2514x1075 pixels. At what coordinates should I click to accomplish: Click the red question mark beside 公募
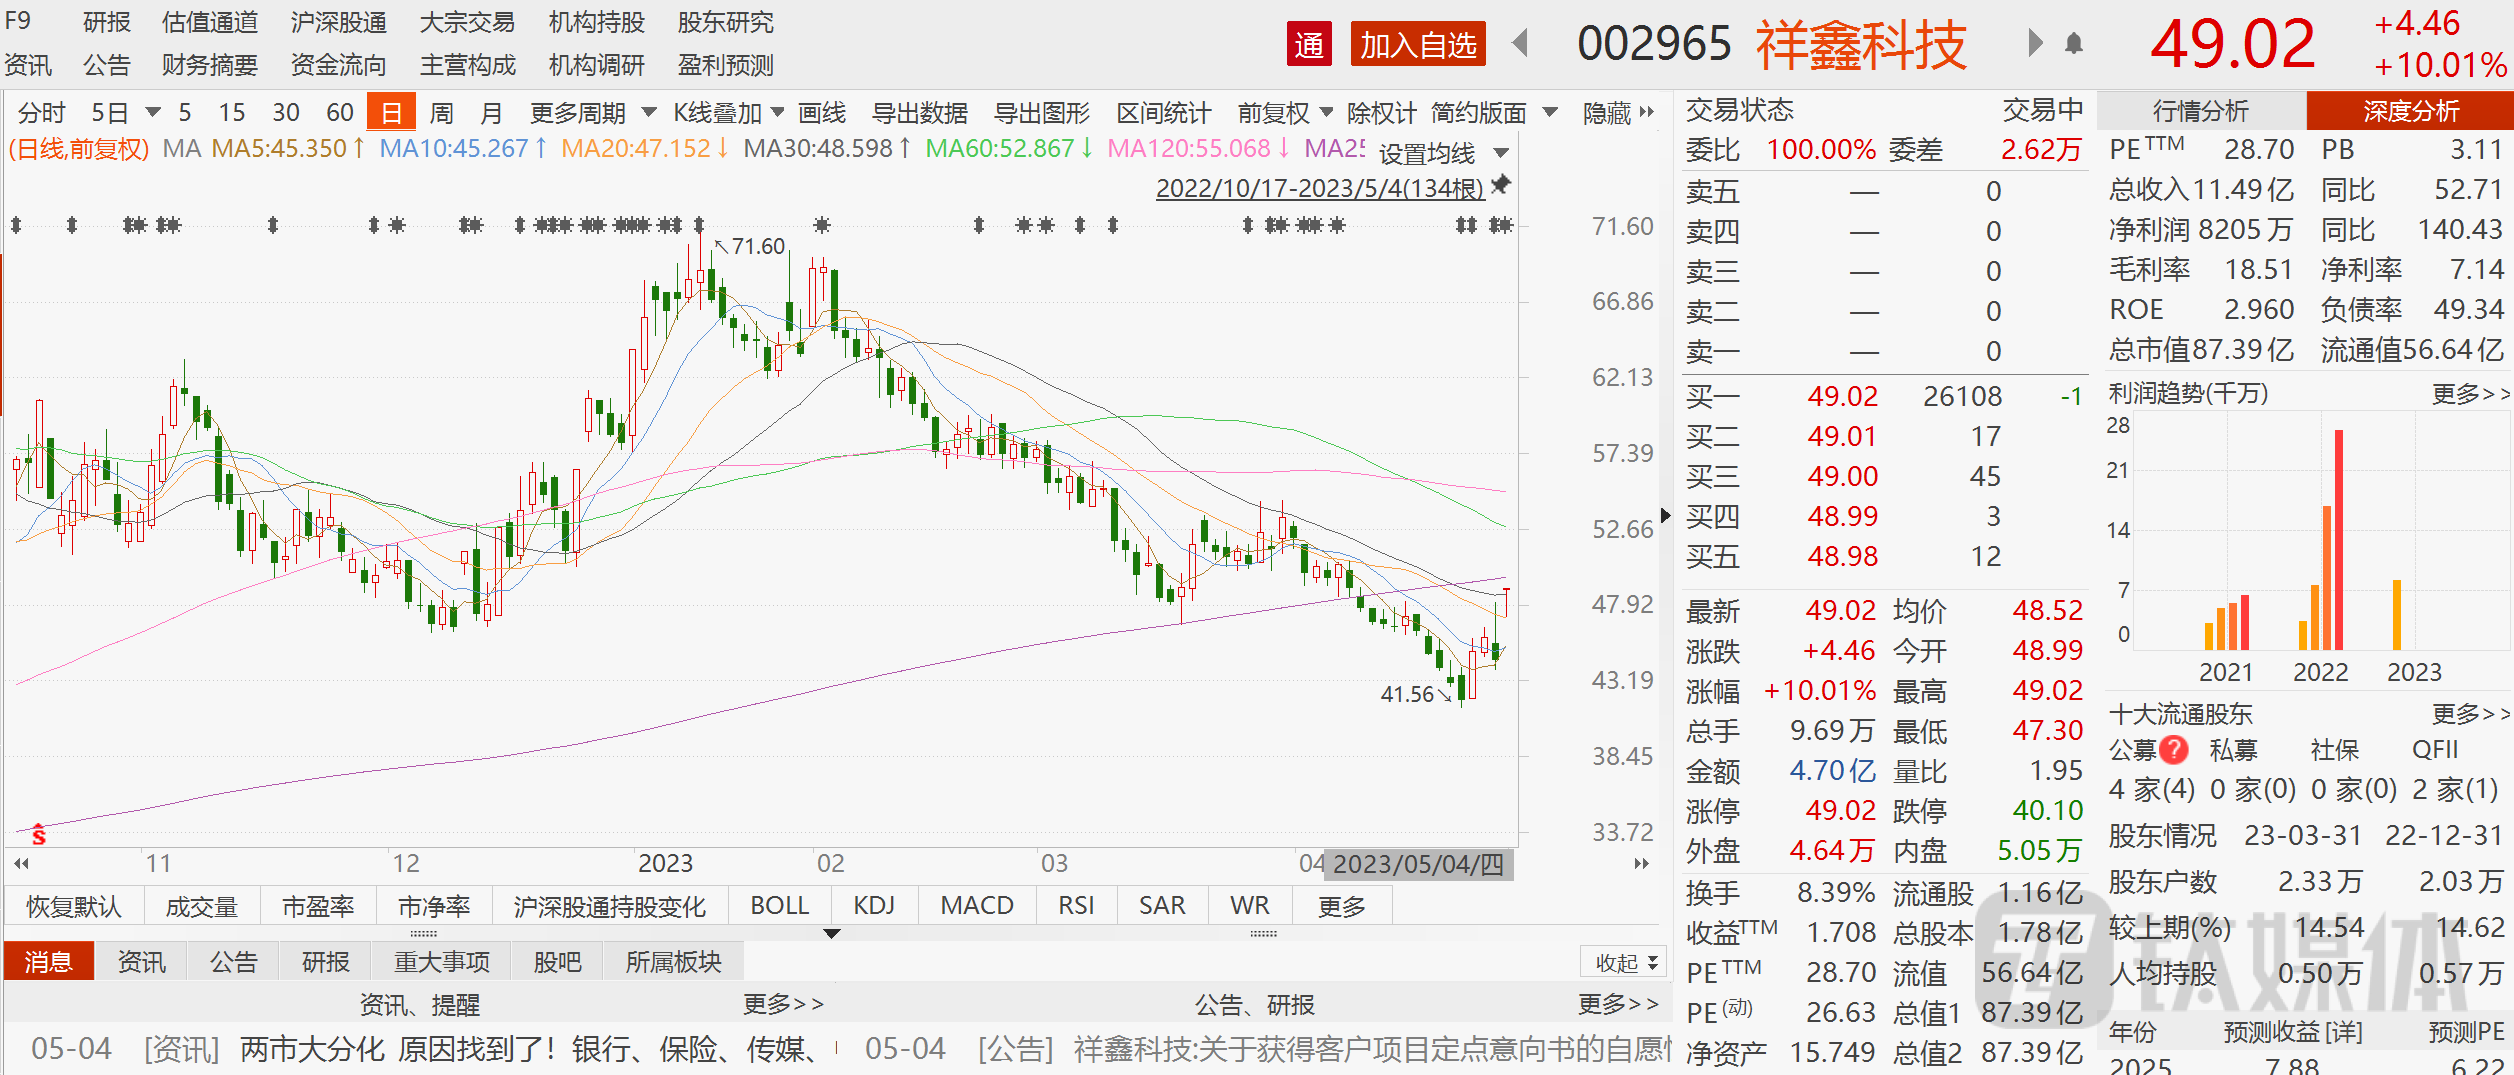coord(2174,749)
